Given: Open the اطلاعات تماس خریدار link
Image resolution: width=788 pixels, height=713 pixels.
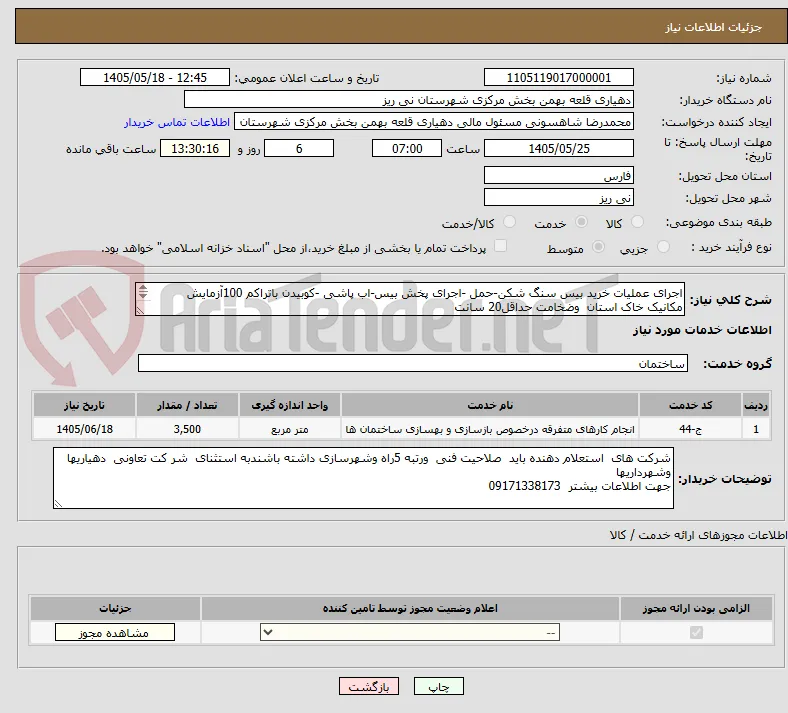Looking at the screenshot, I should coord(177,123).
